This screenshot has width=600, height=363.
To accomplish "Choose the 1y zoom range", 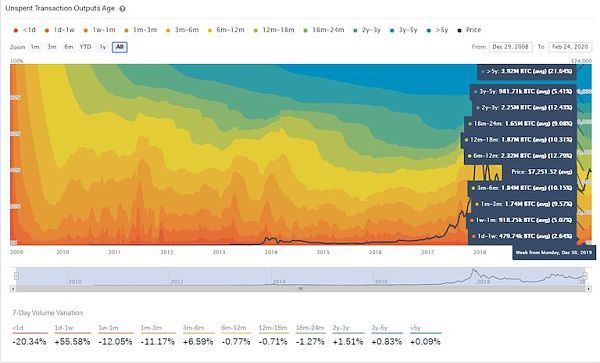I will [103, 47].
